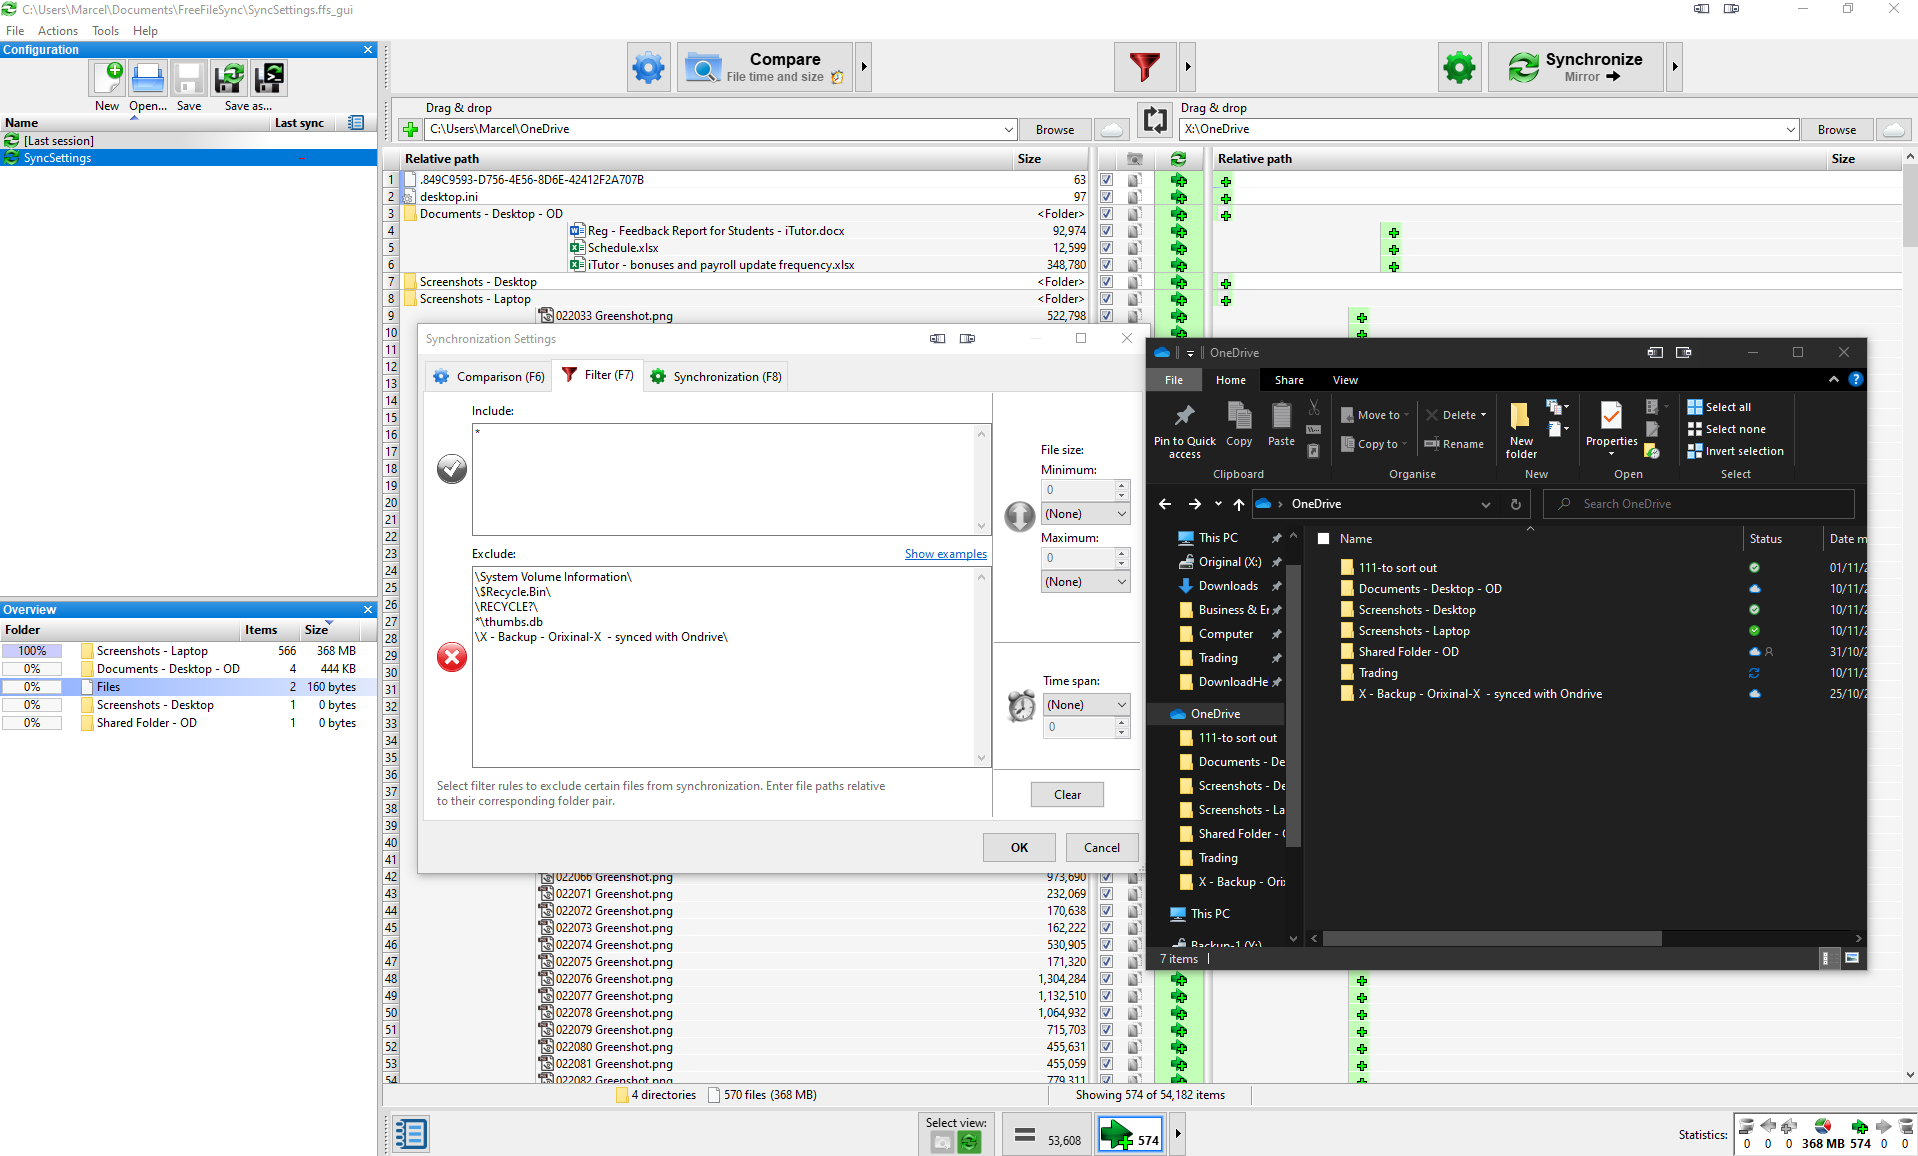1918x1156 pixels.
Task: Click exclude list scrollbar down arrow
Action: coord(981,758)
